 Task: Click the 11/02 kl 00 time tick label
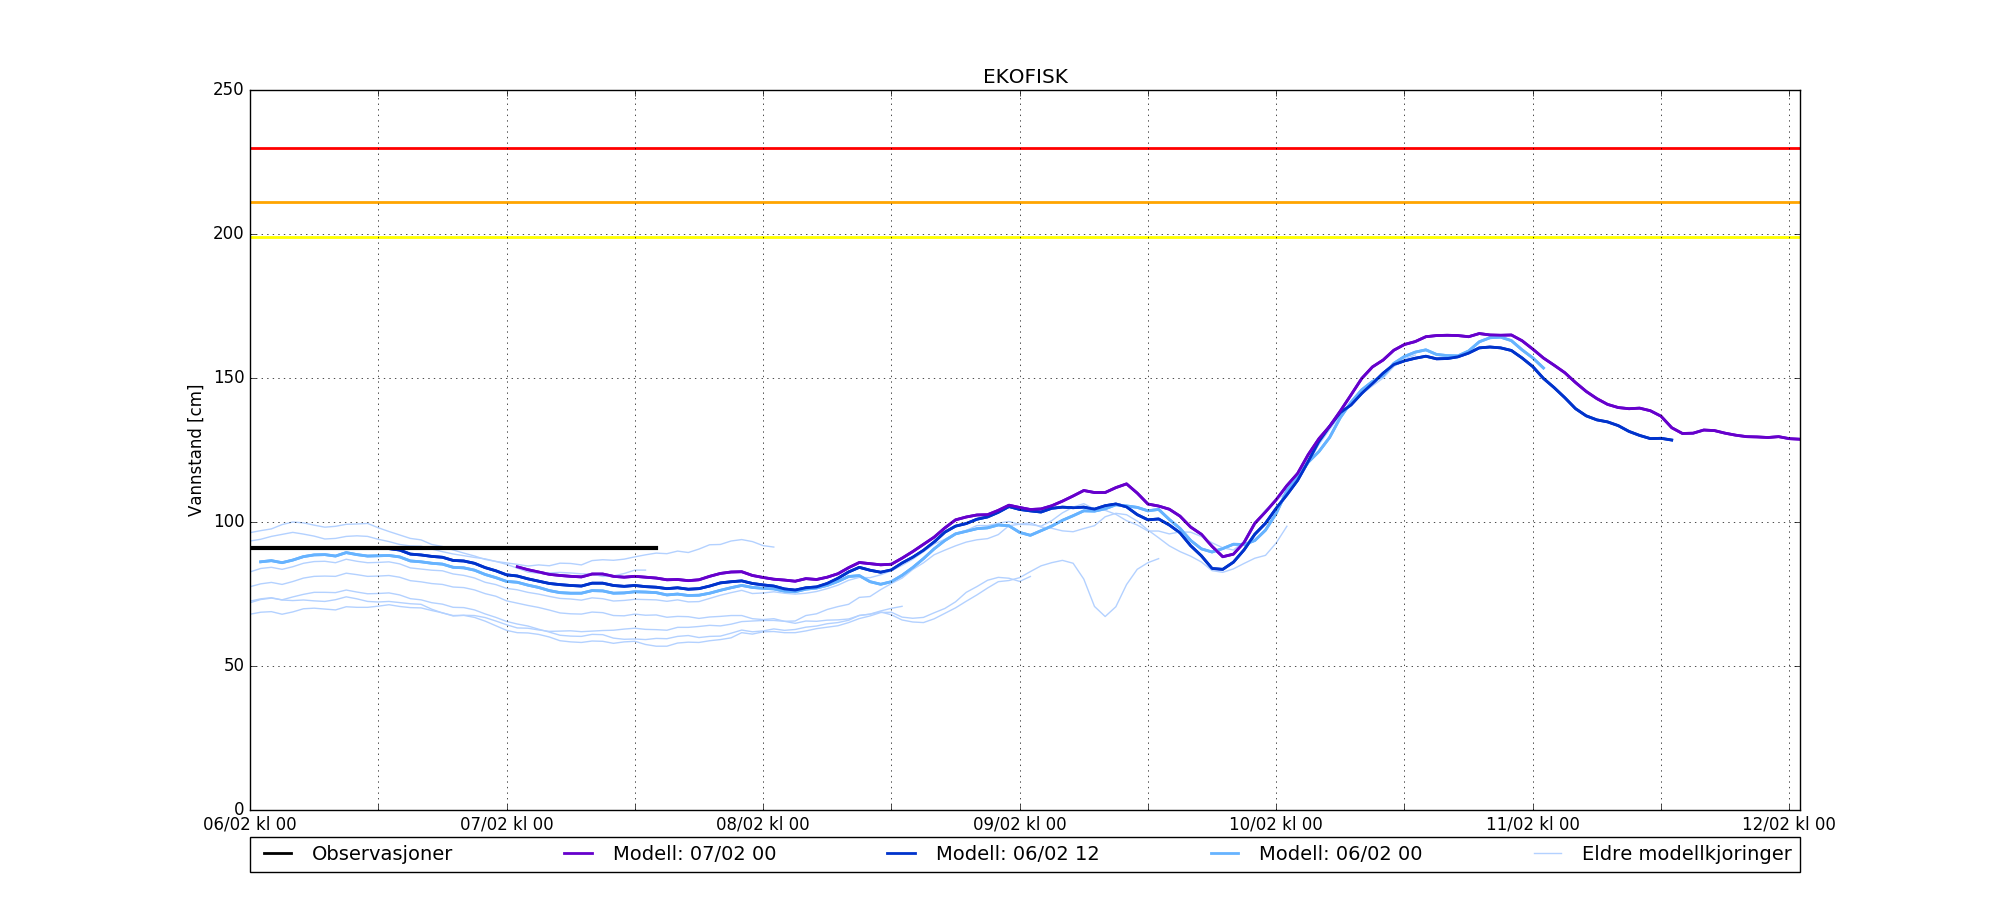coord(1533,825)
